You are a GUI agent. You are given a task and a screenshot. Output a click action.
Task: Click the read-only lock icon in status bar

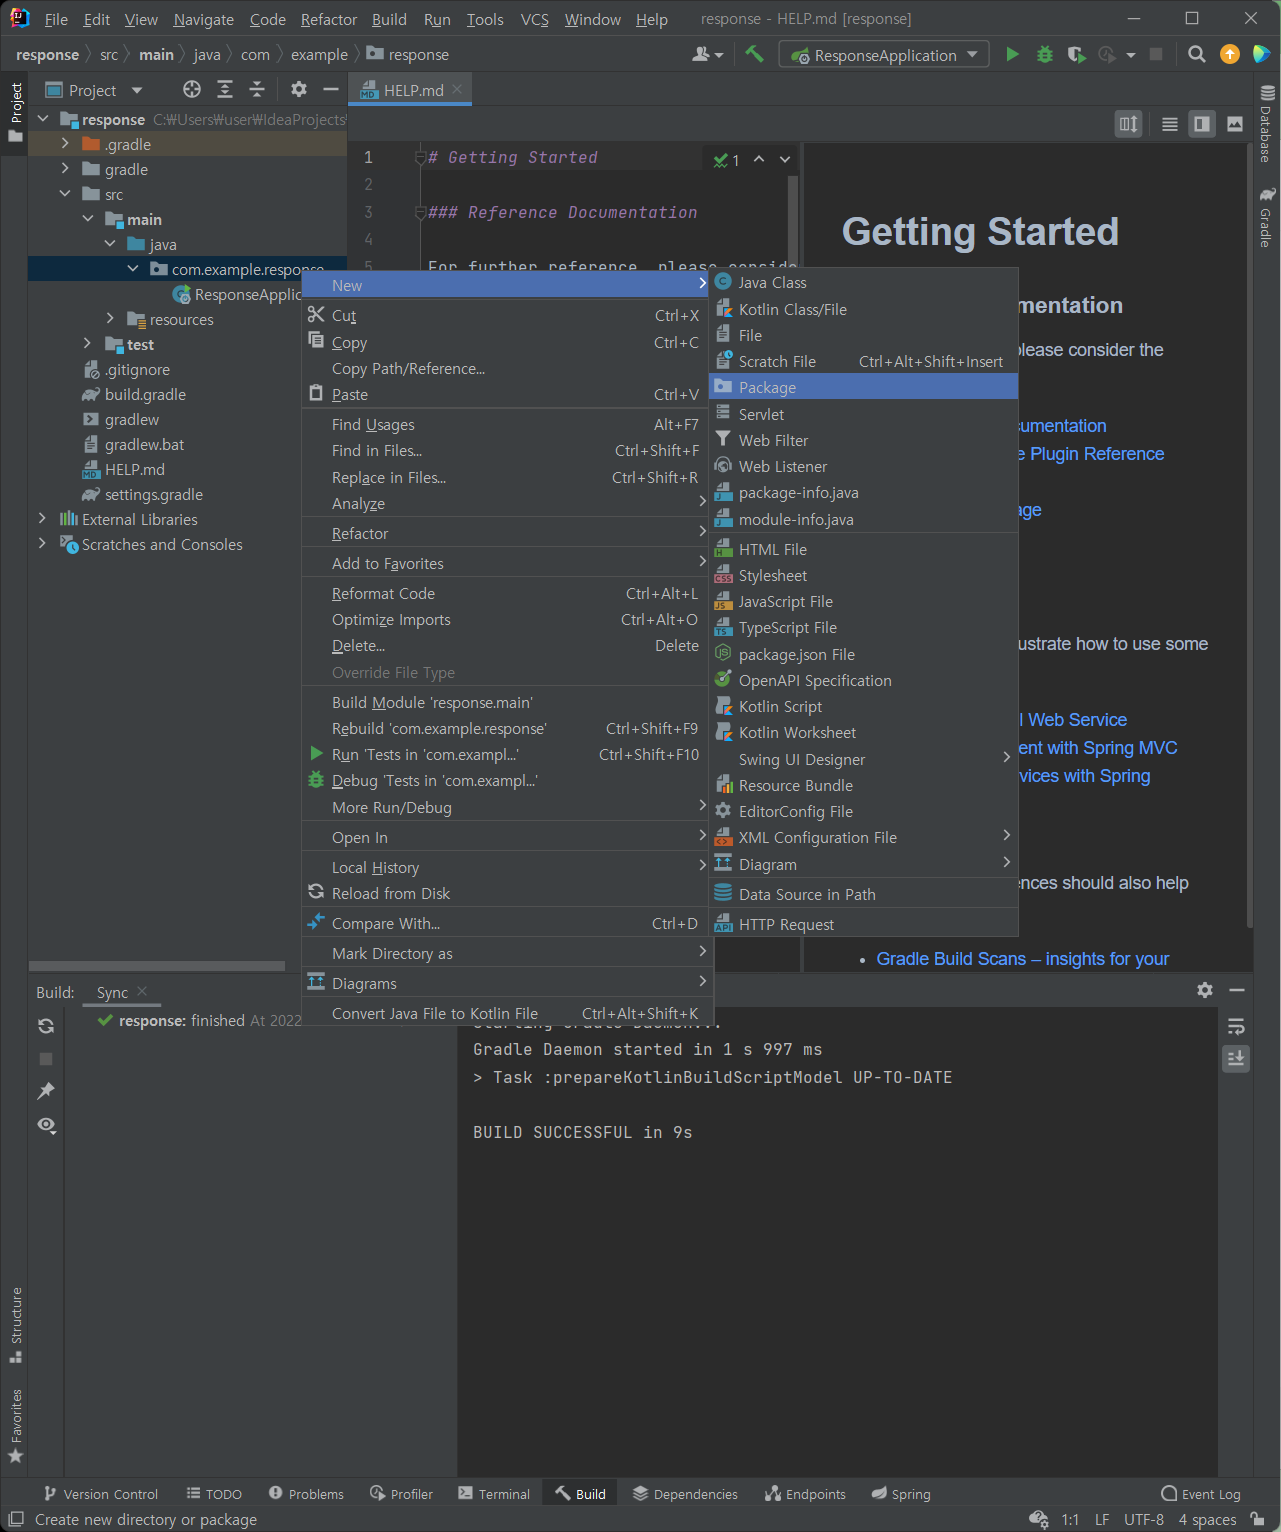(1257, 1519)
